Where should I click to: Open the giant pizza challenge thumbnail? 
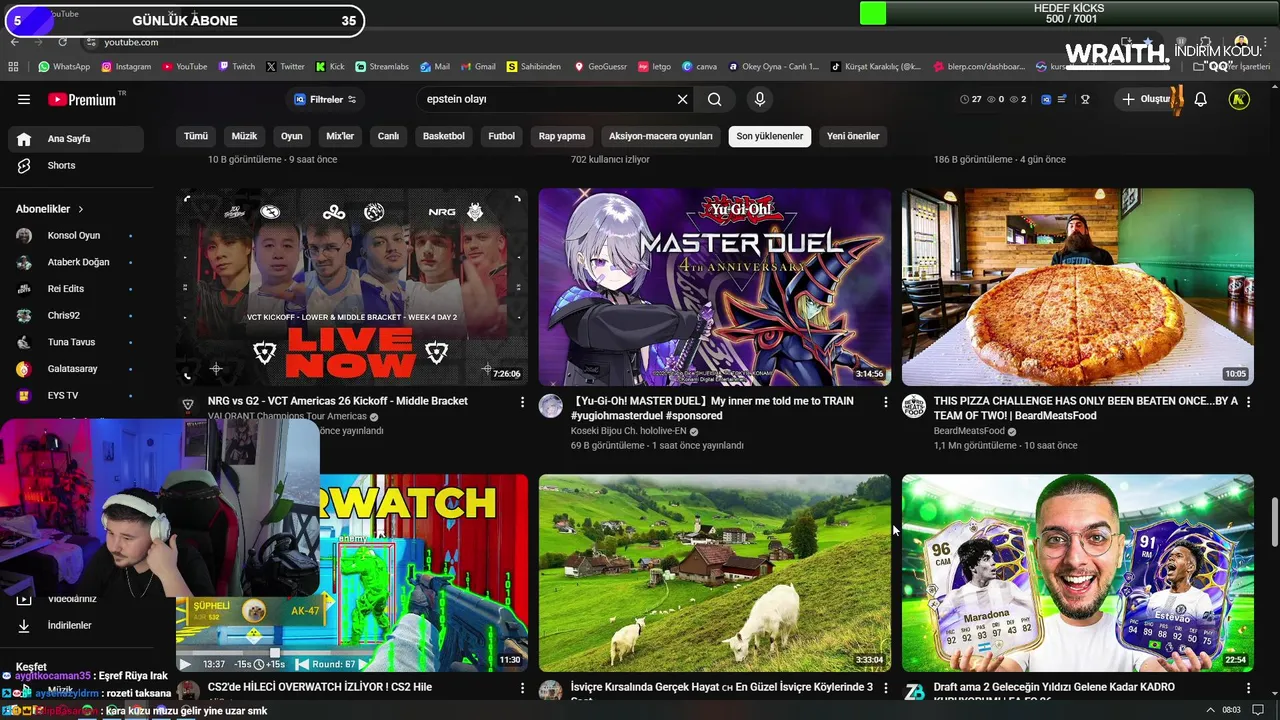(1077, 287)
